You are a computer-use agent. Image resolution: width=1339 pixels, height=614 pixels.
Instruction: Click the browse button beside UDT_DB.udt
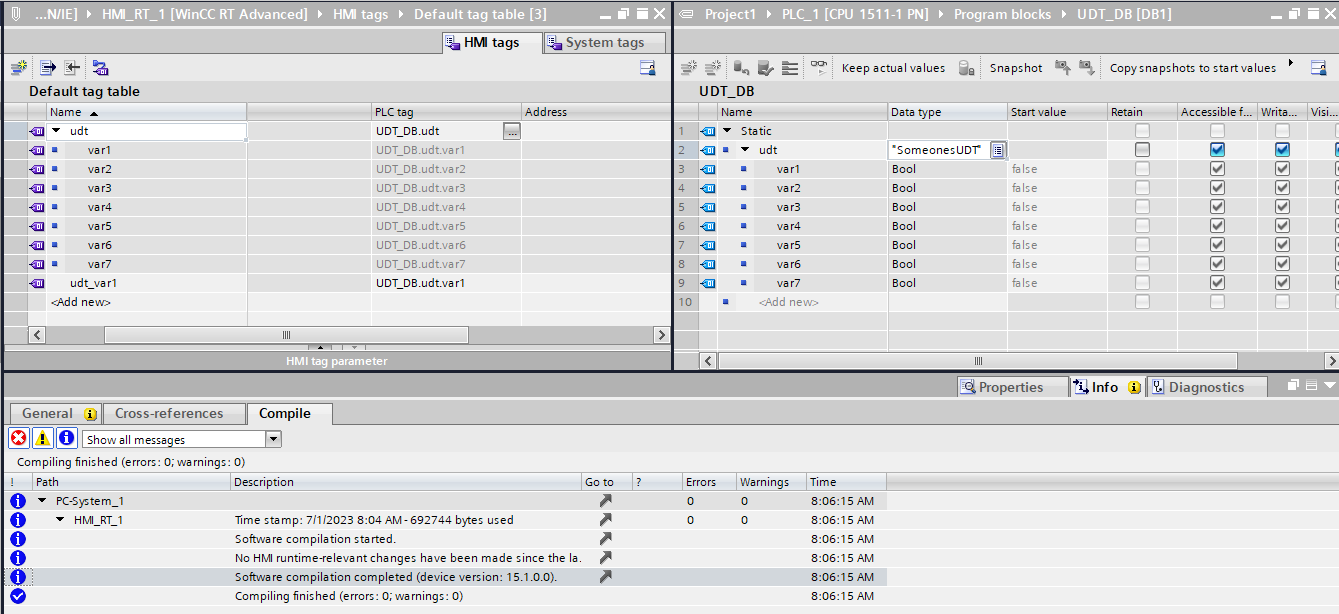(x=511, y=131)
